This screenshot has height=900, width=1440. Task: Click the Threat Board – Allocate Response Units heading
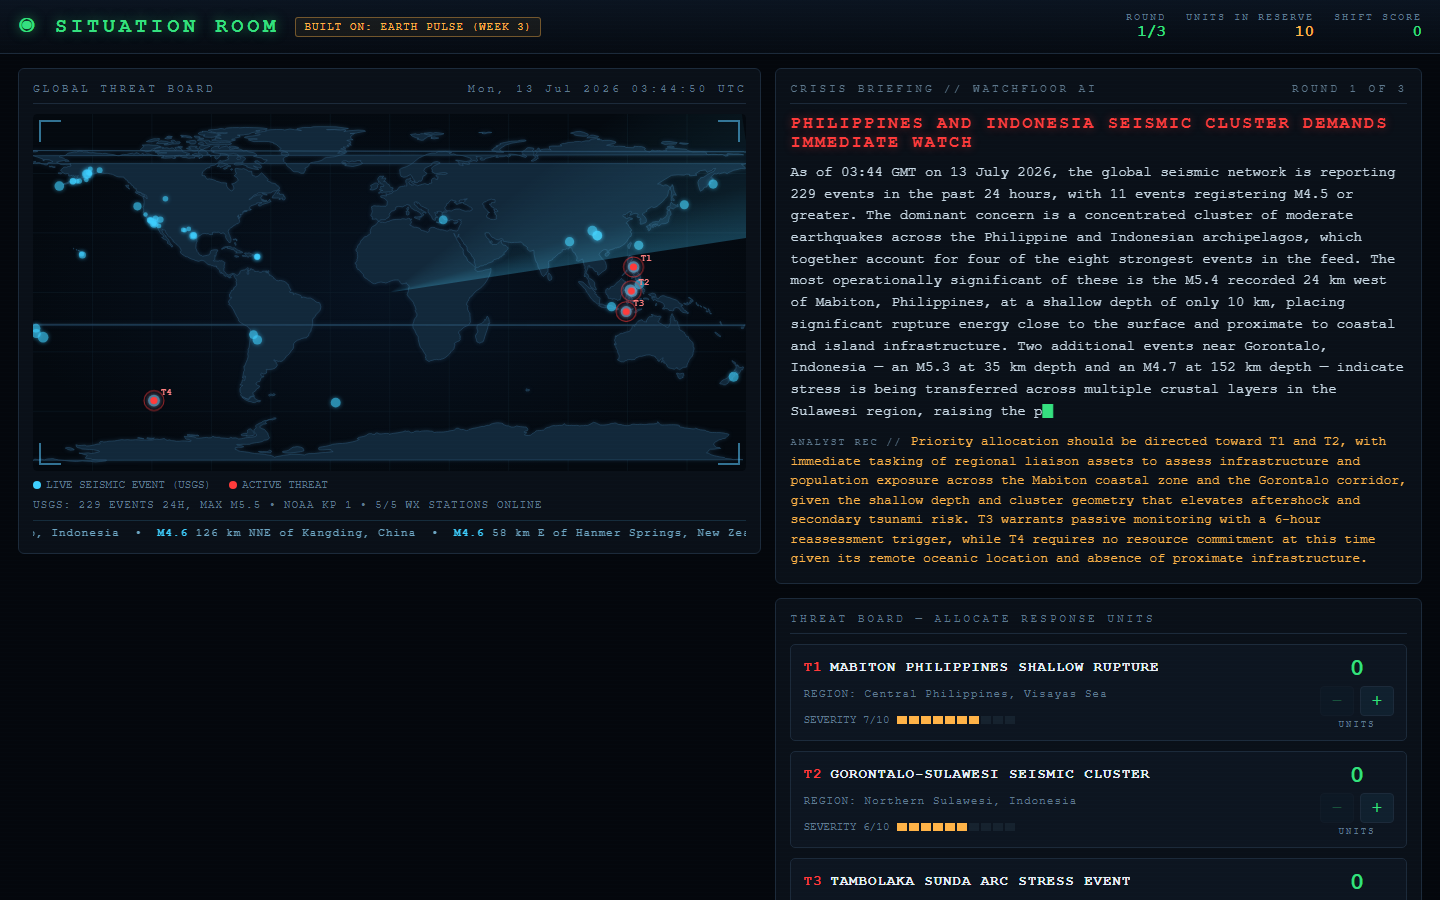[972, 619]
